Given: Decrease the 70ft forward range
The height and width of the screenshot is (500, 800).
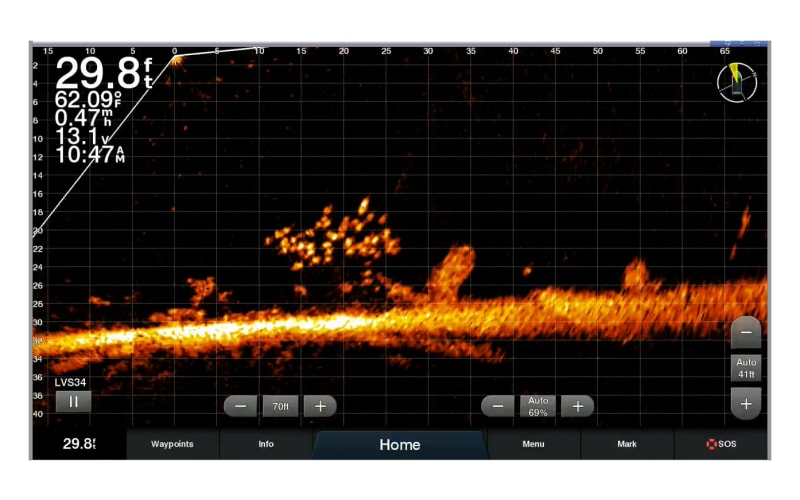Looking at the screenshot, I should click(240, 406).
